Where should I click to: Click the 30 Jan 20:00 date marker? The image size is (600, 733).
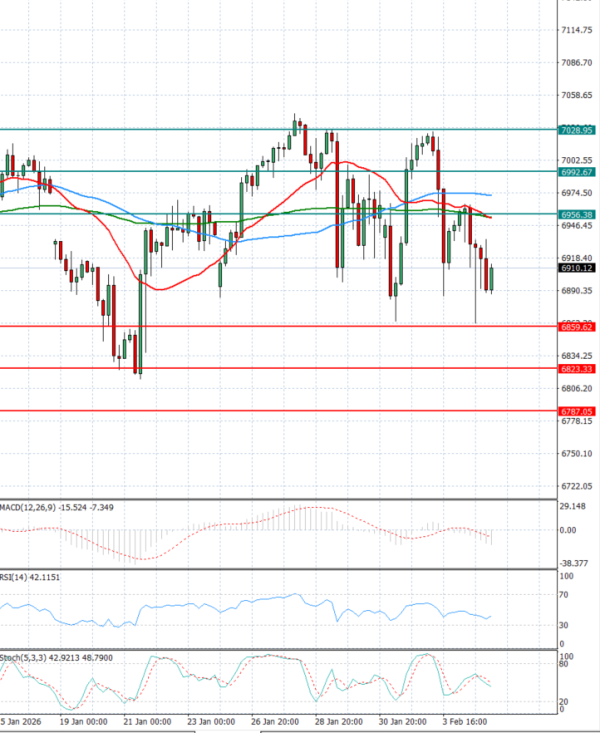[404, 721]
